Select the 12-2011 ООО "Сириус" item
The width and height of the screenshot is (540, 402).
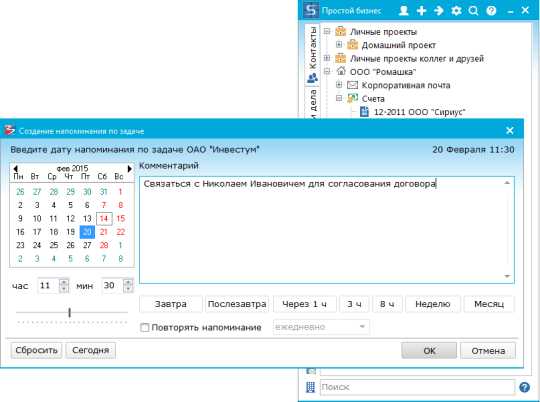pyautogui.click(x=419, y=112)
